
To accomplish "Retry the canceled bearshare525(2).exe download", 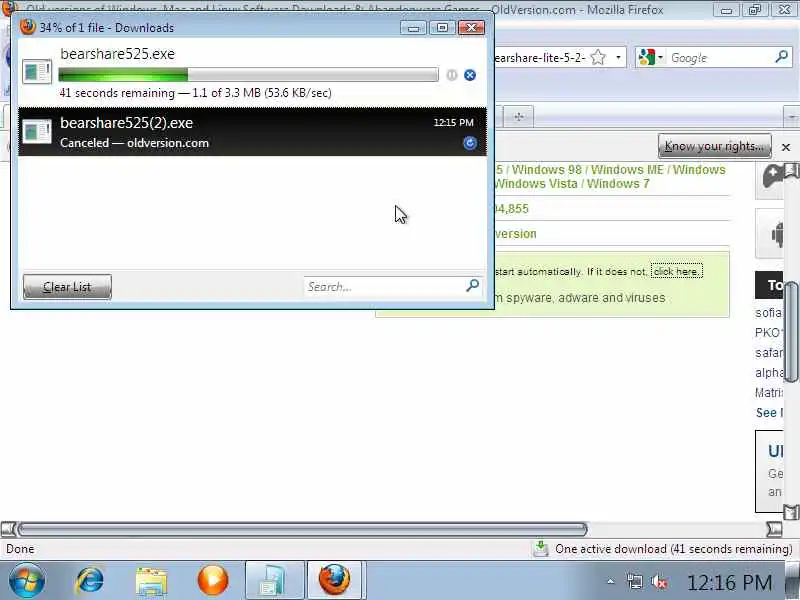I will 470,143.
